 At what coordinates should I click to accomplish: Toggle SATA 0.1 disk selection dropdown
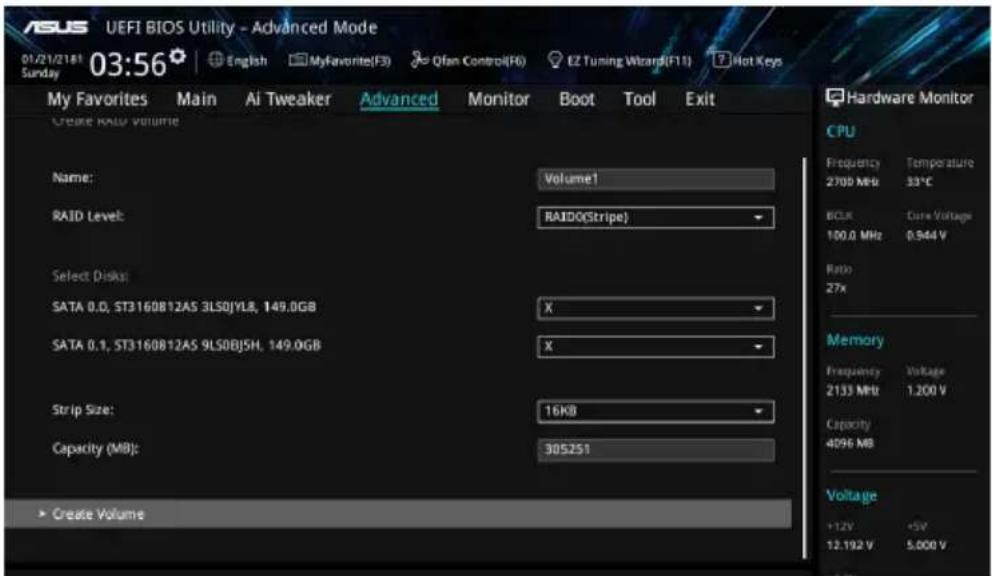[655, 347]
